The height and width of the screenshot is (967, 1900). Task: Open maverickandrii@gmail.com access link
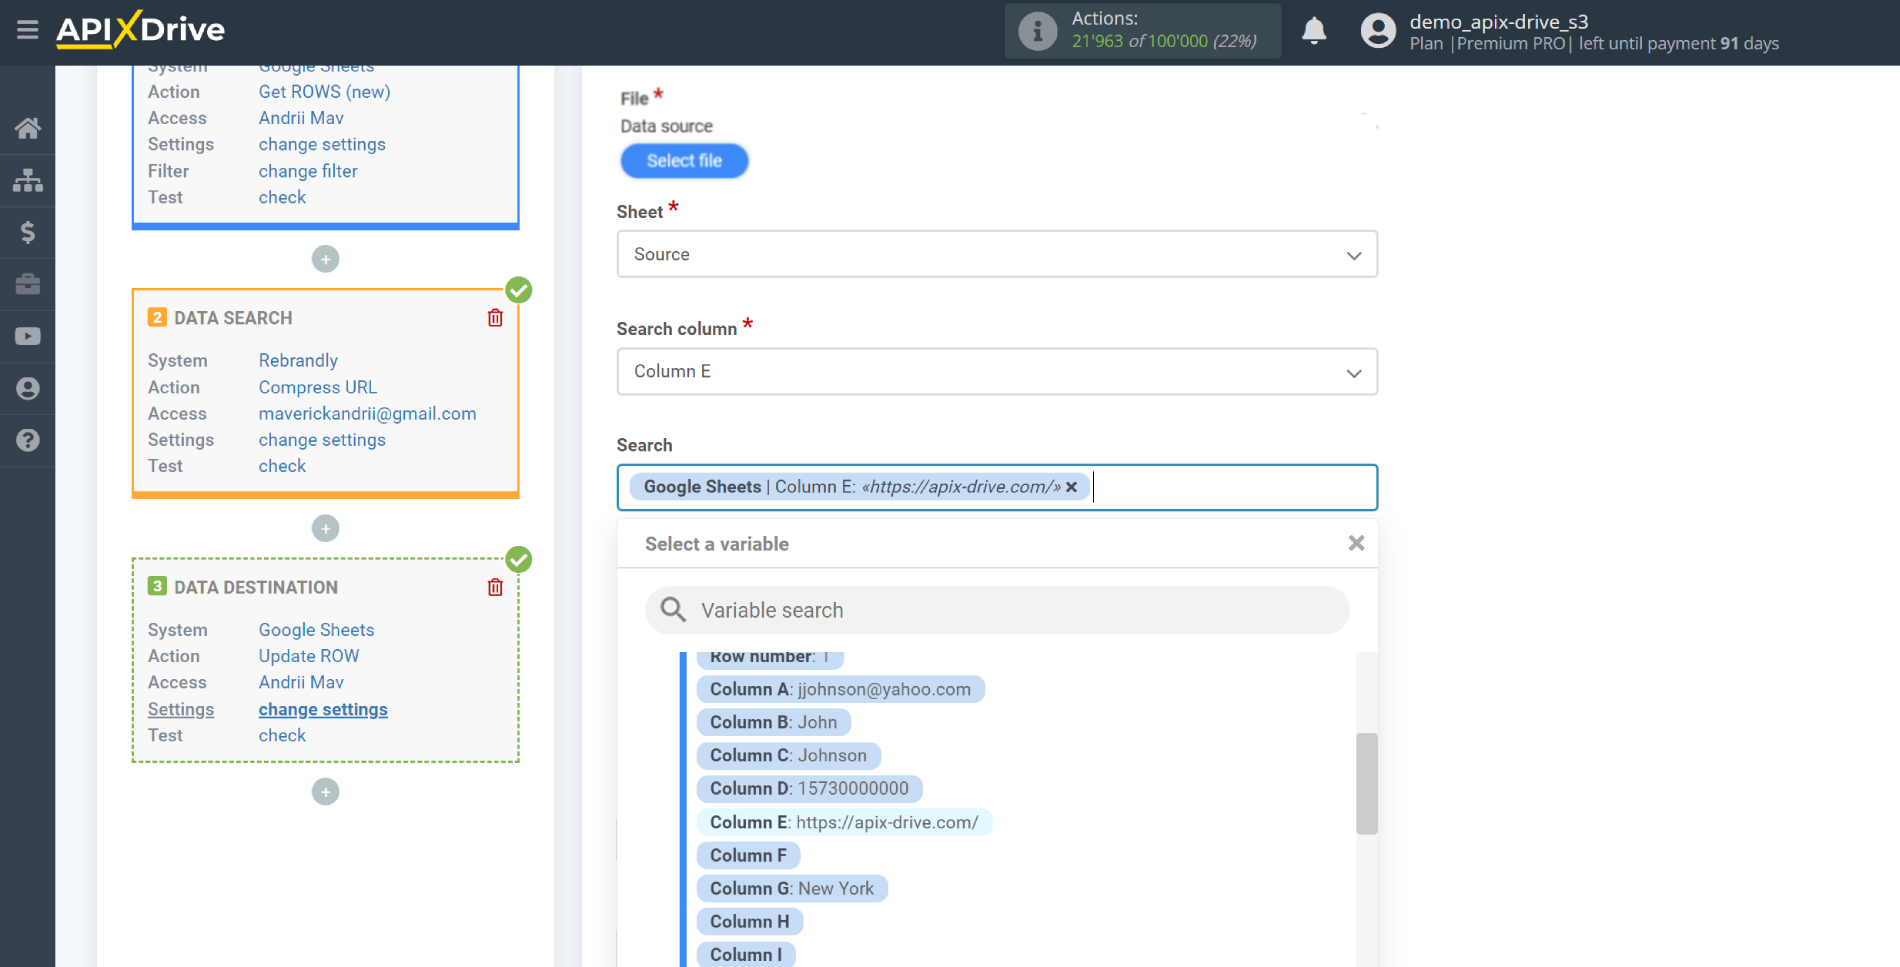[x=367, y=413]
